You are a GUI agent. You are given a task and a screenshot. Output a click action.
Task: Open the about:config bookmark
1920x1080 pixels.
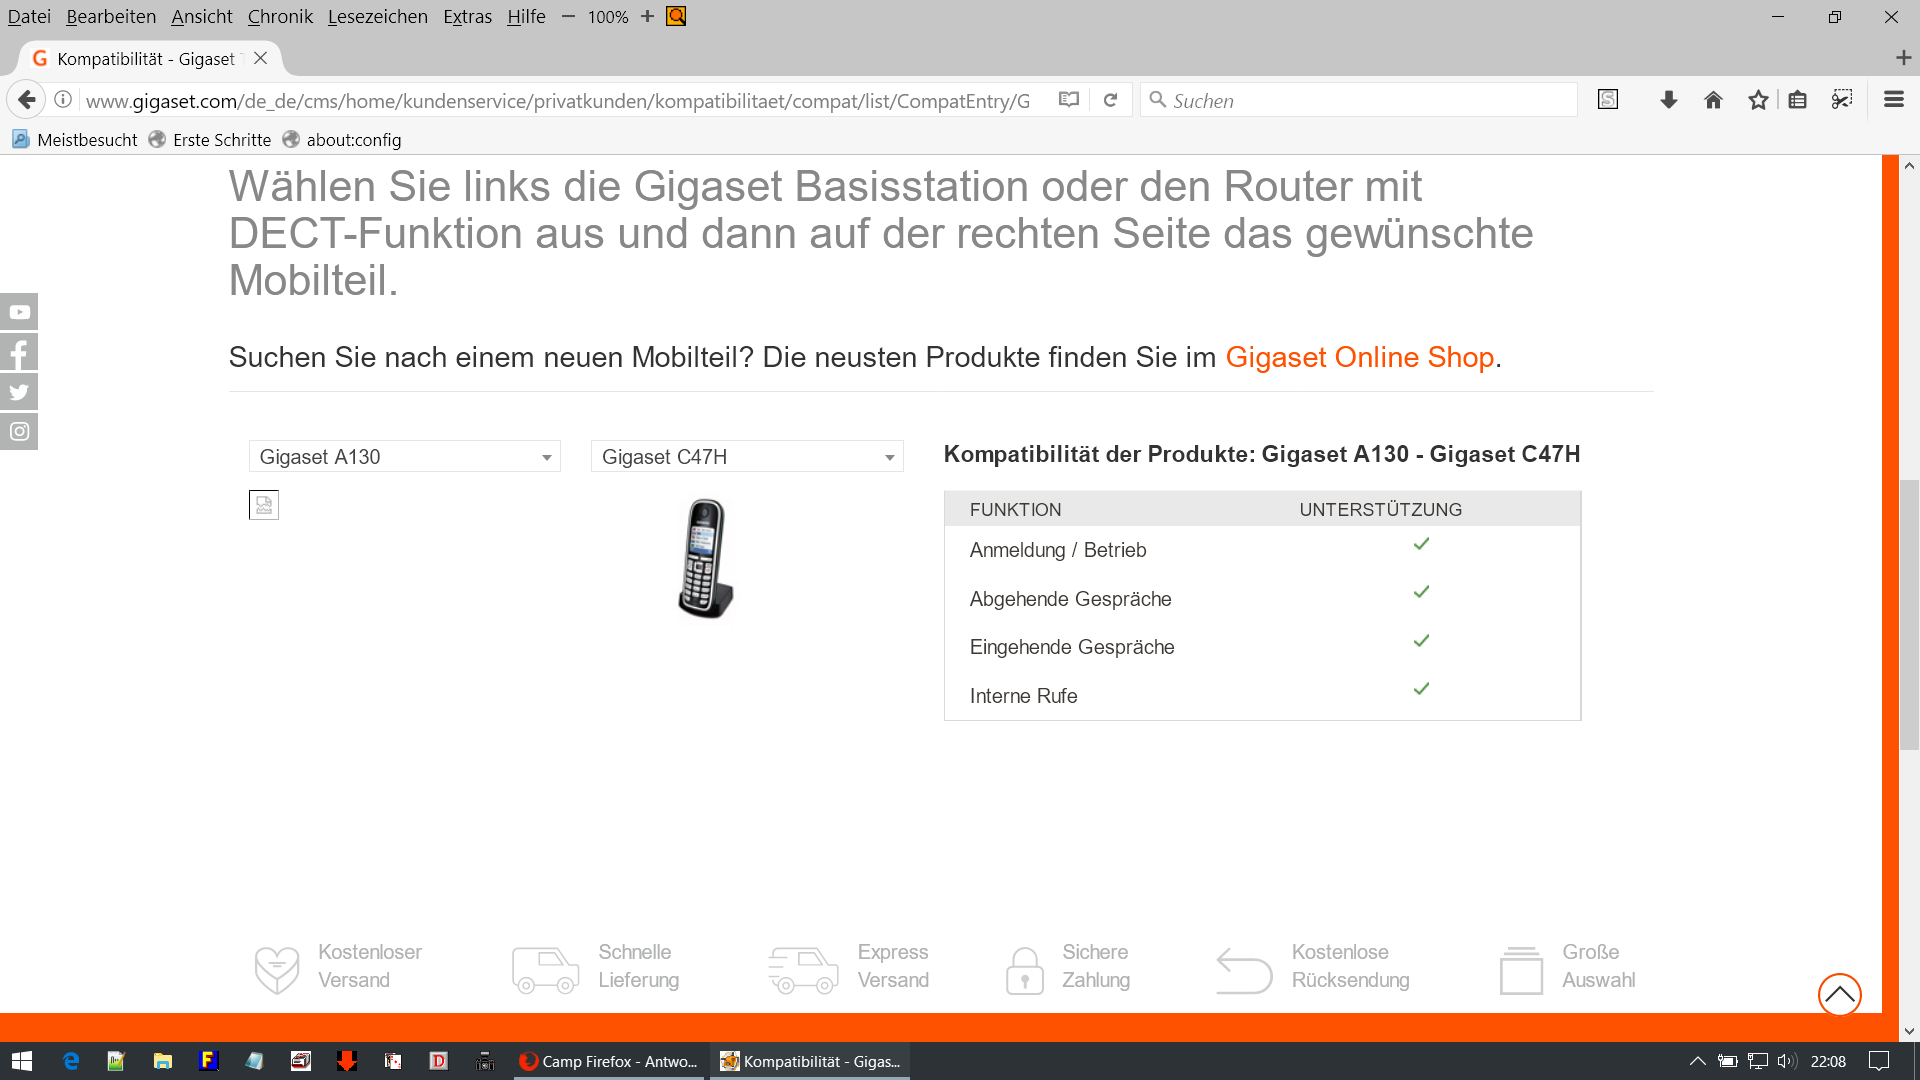pos(353,140)
